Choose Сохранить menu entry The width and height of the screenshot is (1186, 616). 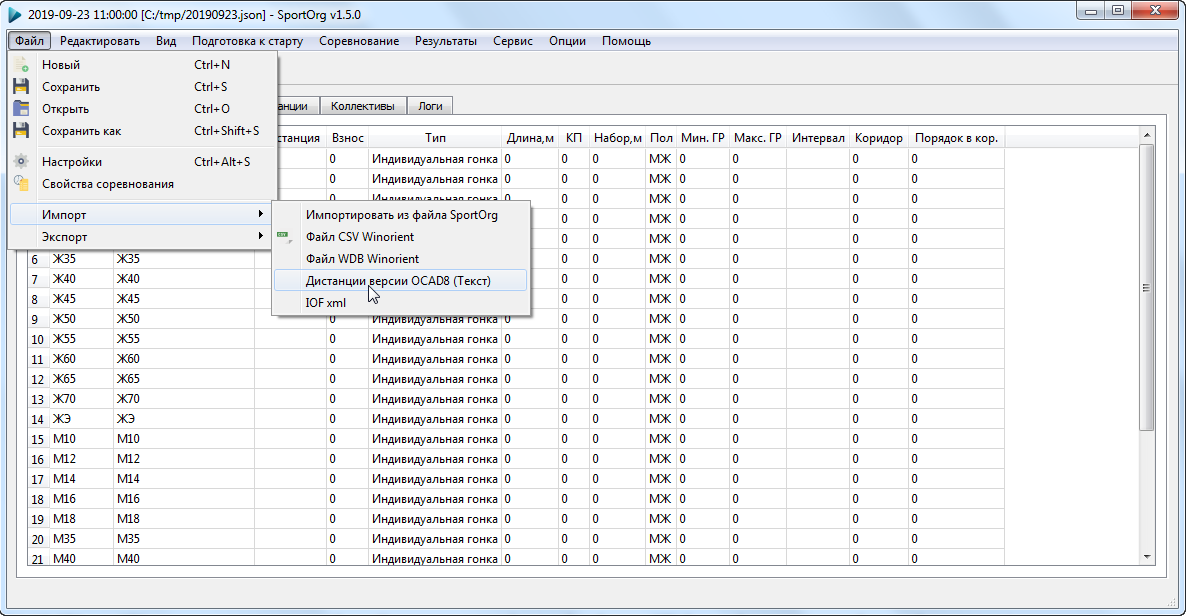(143, 87)
